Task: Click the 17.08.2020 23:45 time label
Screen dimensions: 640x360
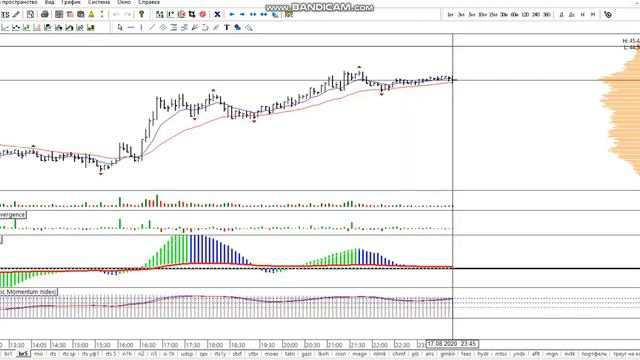Action: tap(451, 344)
